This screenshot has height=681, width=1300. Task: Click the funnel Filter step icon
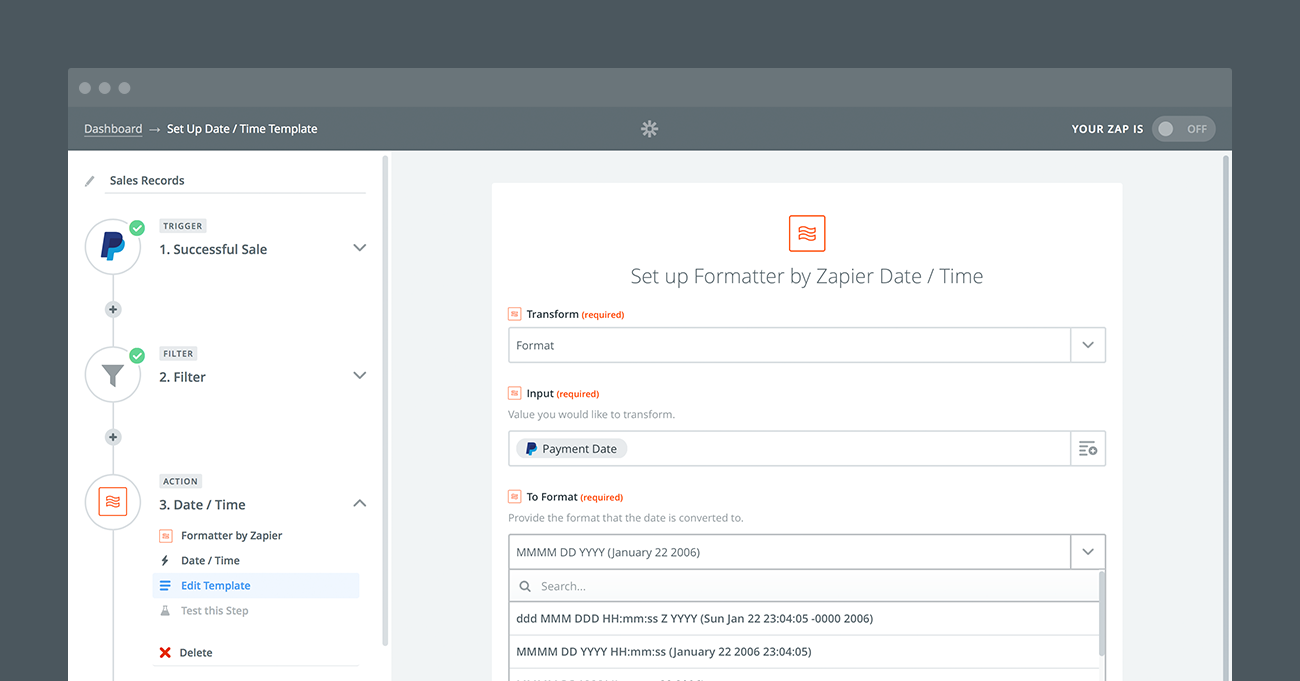click(113, 375)
